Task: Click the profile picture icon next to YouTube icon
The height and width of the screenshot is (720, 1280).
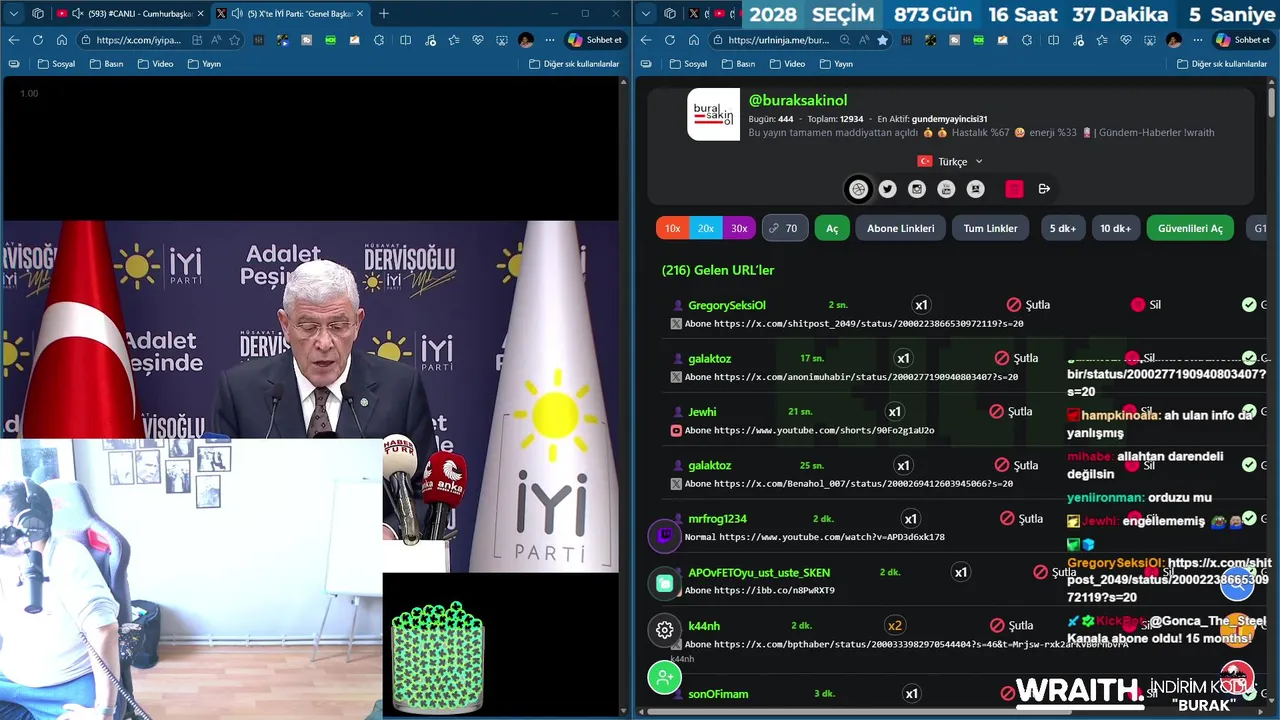Action: click(975, 189)
